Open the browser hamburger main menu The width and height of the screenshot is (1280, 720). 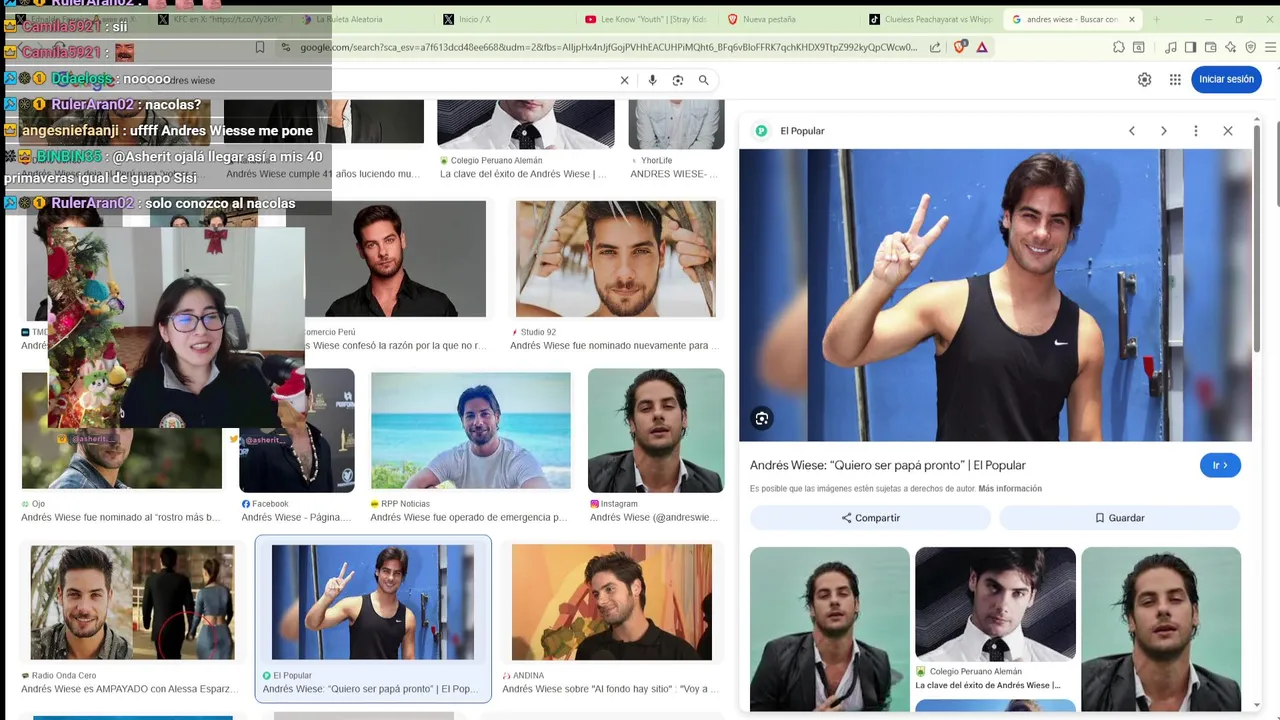[x=1270, y=47]
